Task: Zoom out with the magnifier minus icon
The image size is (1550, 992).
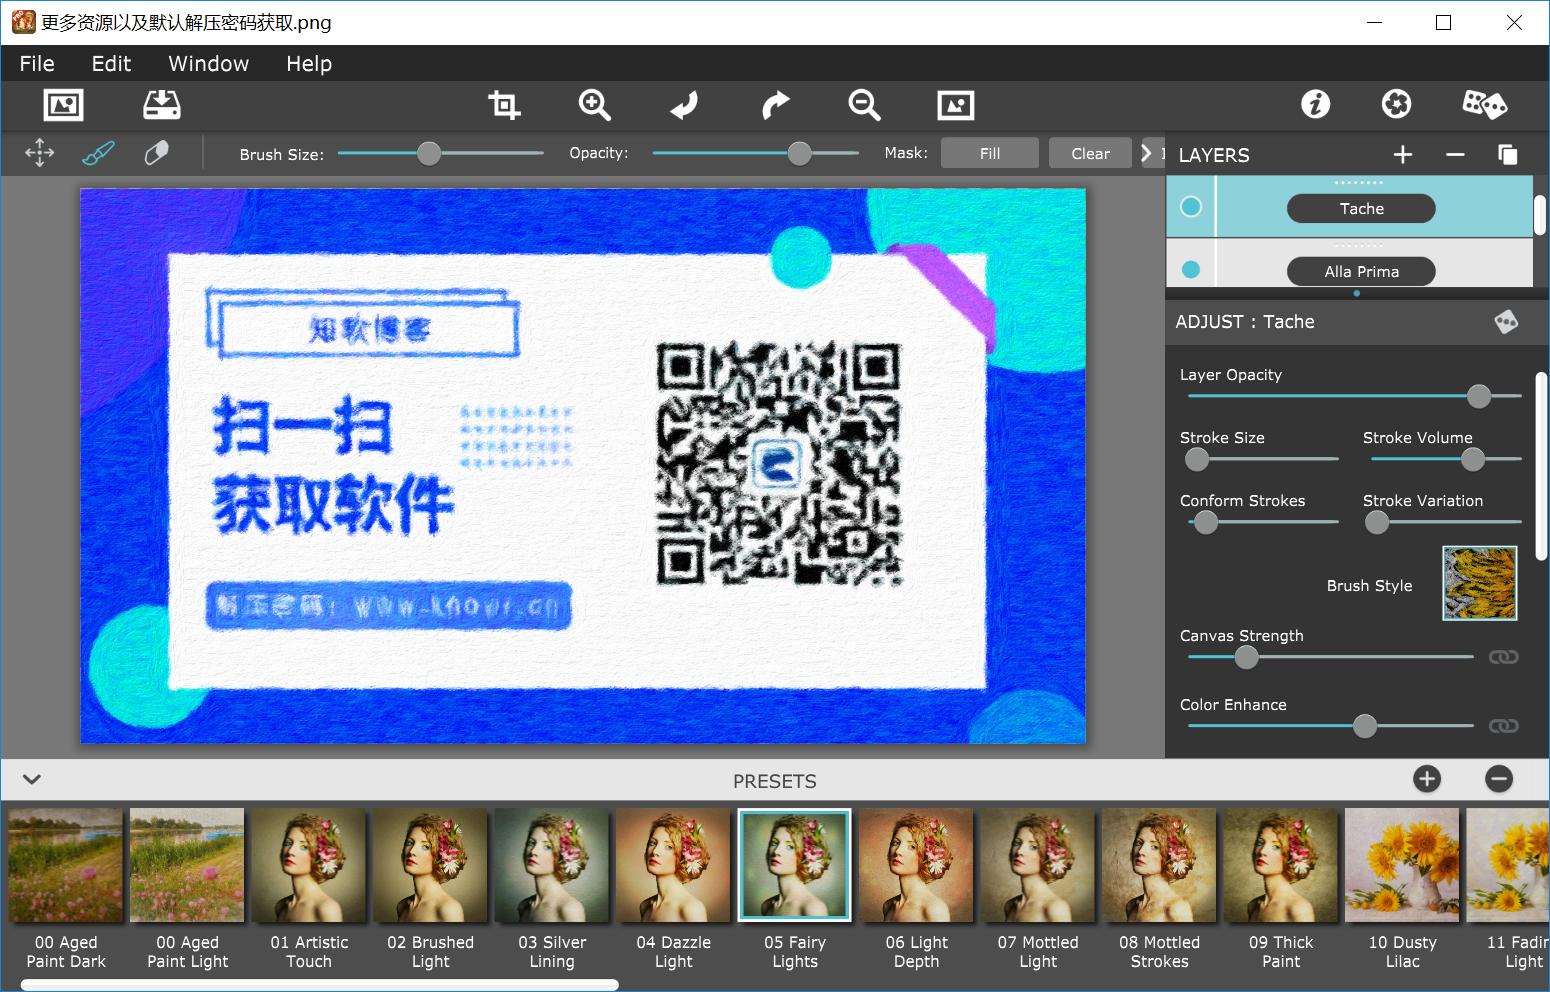Action: point(864,105)
